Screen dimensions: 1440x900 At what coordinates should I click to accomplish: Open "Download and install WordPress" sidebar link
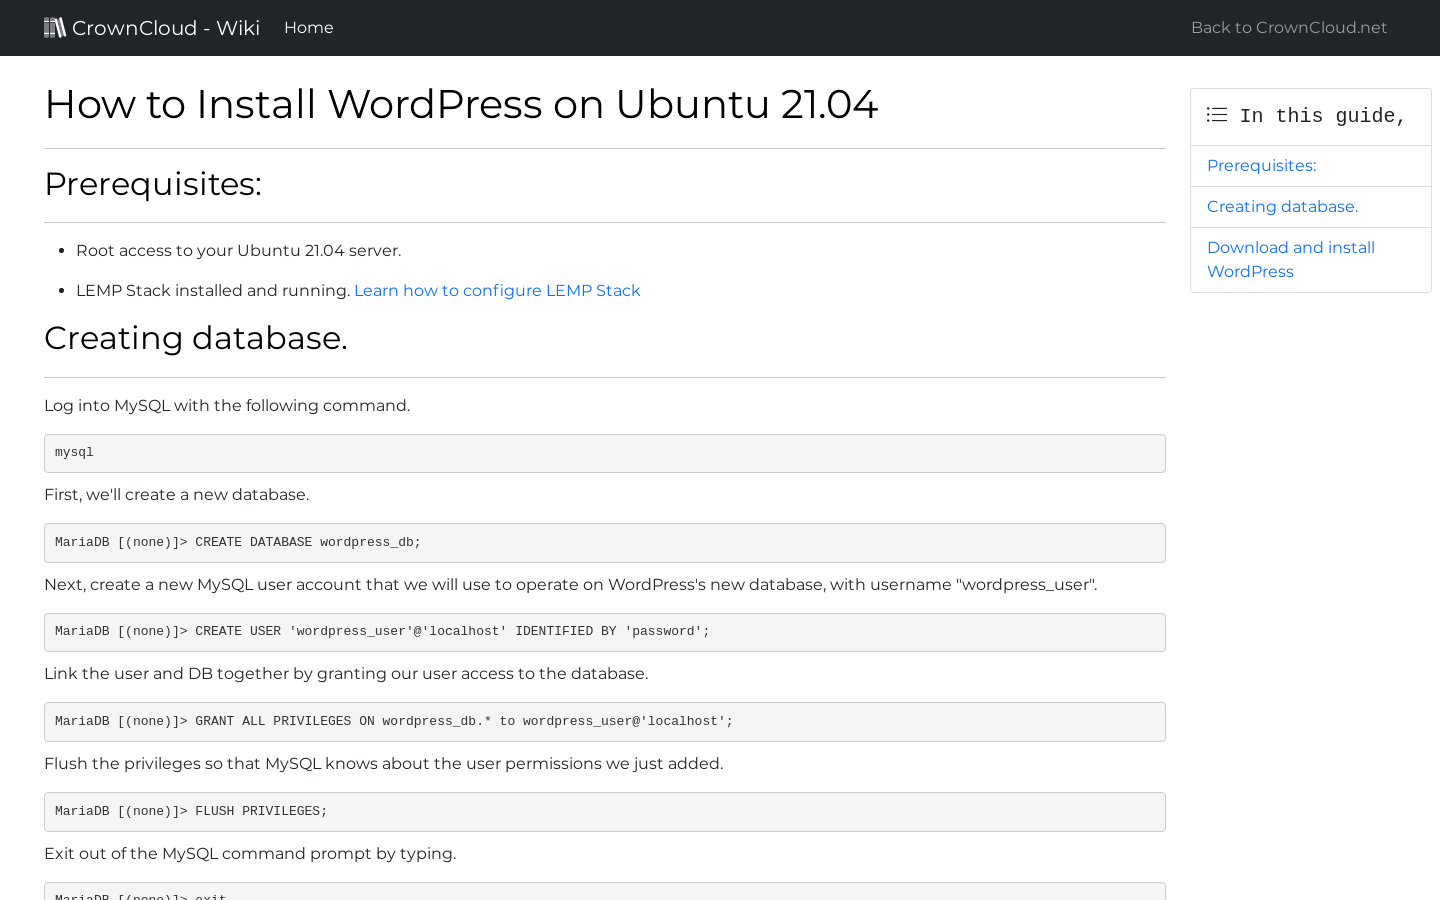pyautogui.click(x=1290, y=259)
